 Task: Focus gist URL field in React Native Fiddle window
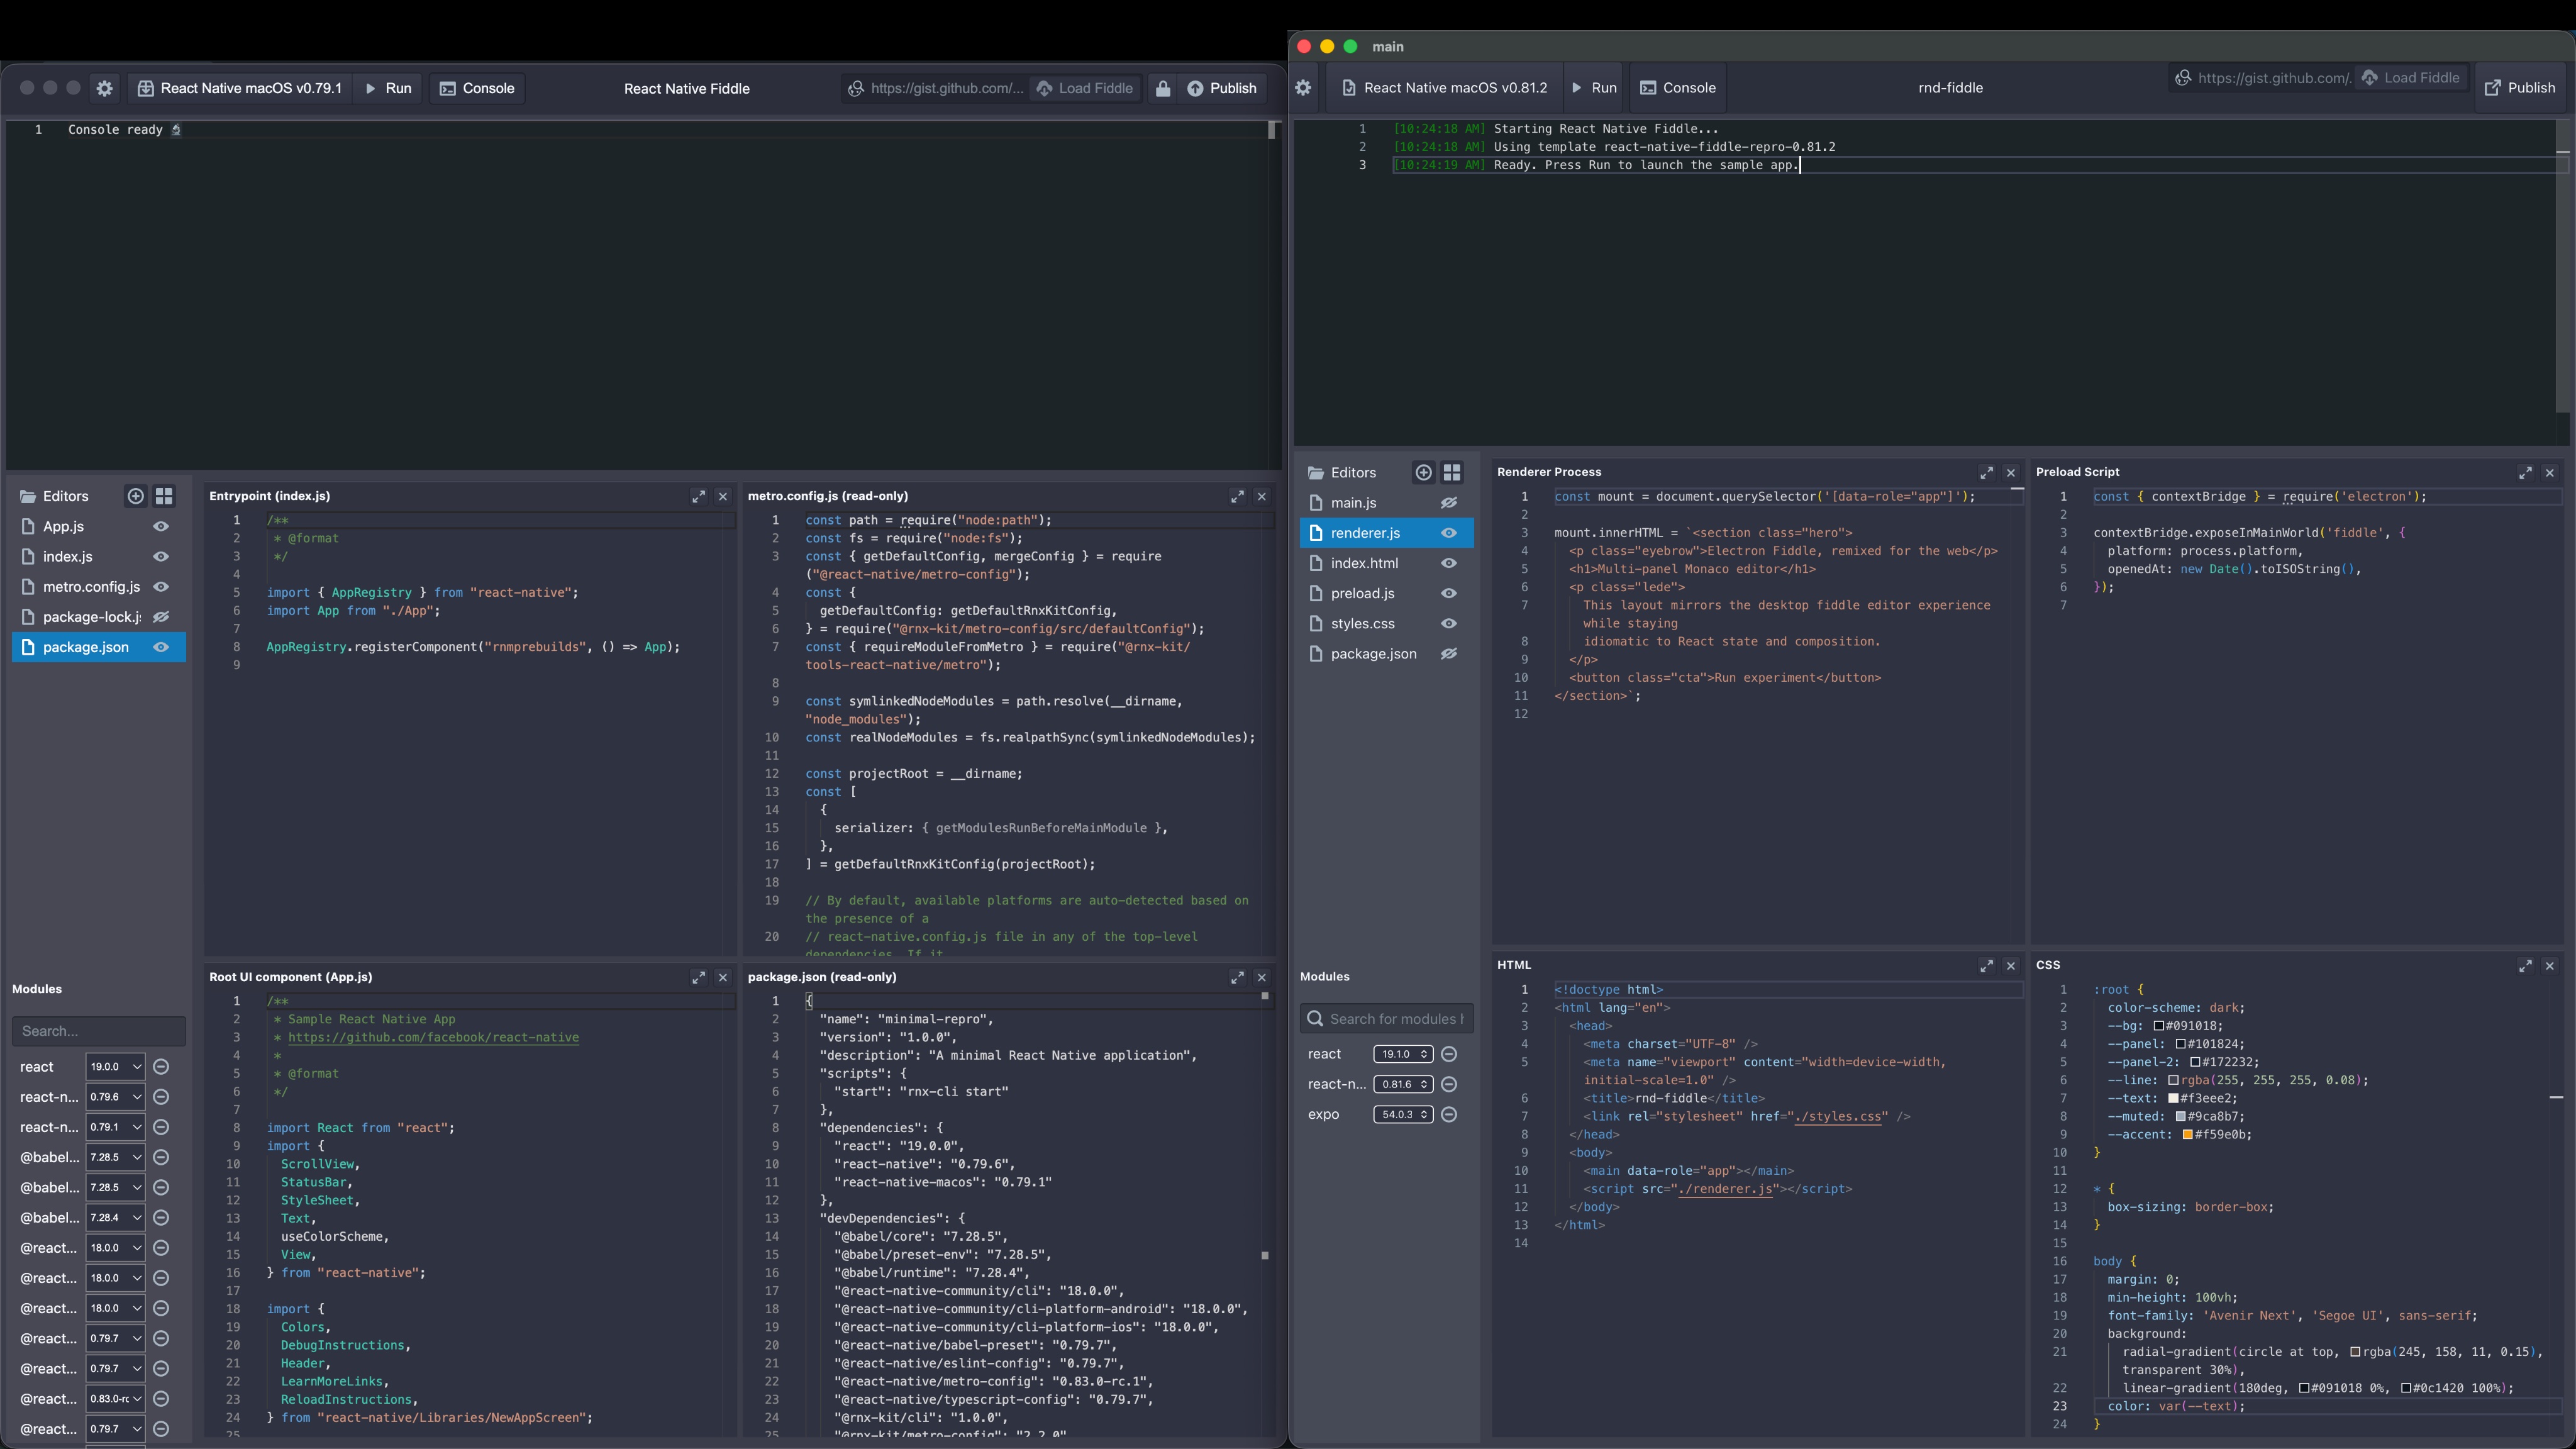pos(936,88)
